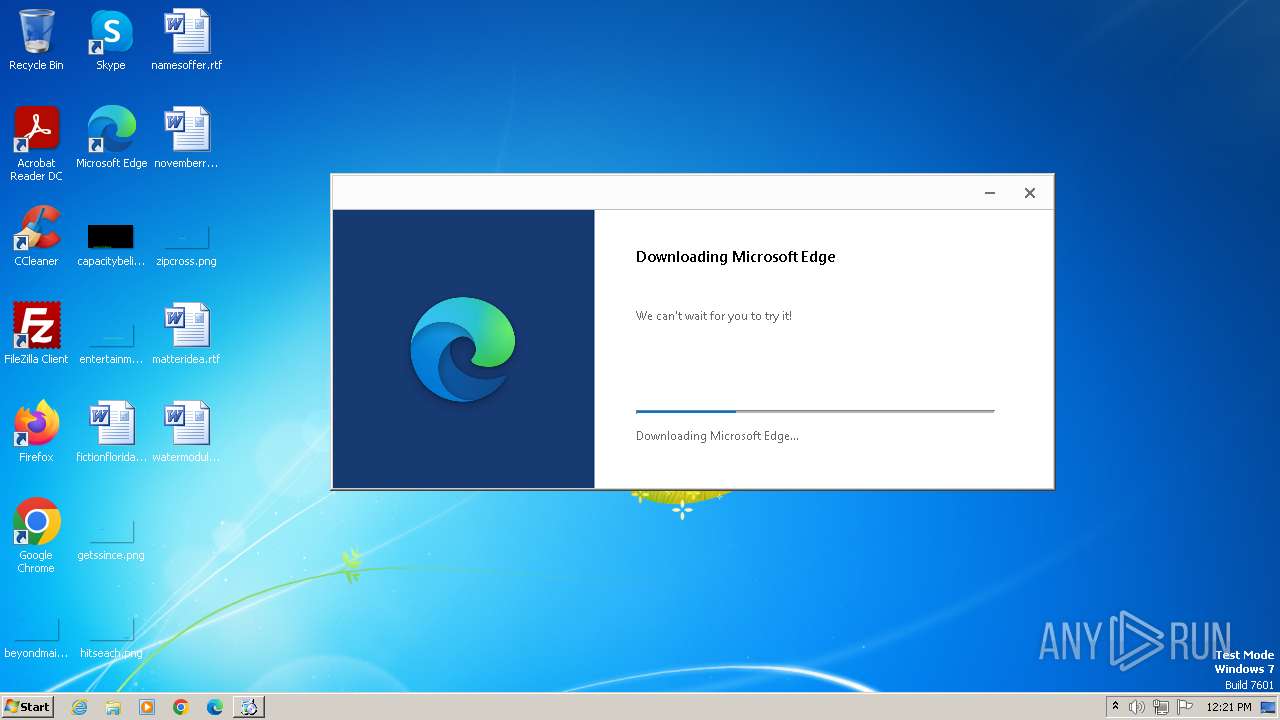The image size is (1280, 720).
Task: Open the Action Center flag icon
Action: 1185,707
